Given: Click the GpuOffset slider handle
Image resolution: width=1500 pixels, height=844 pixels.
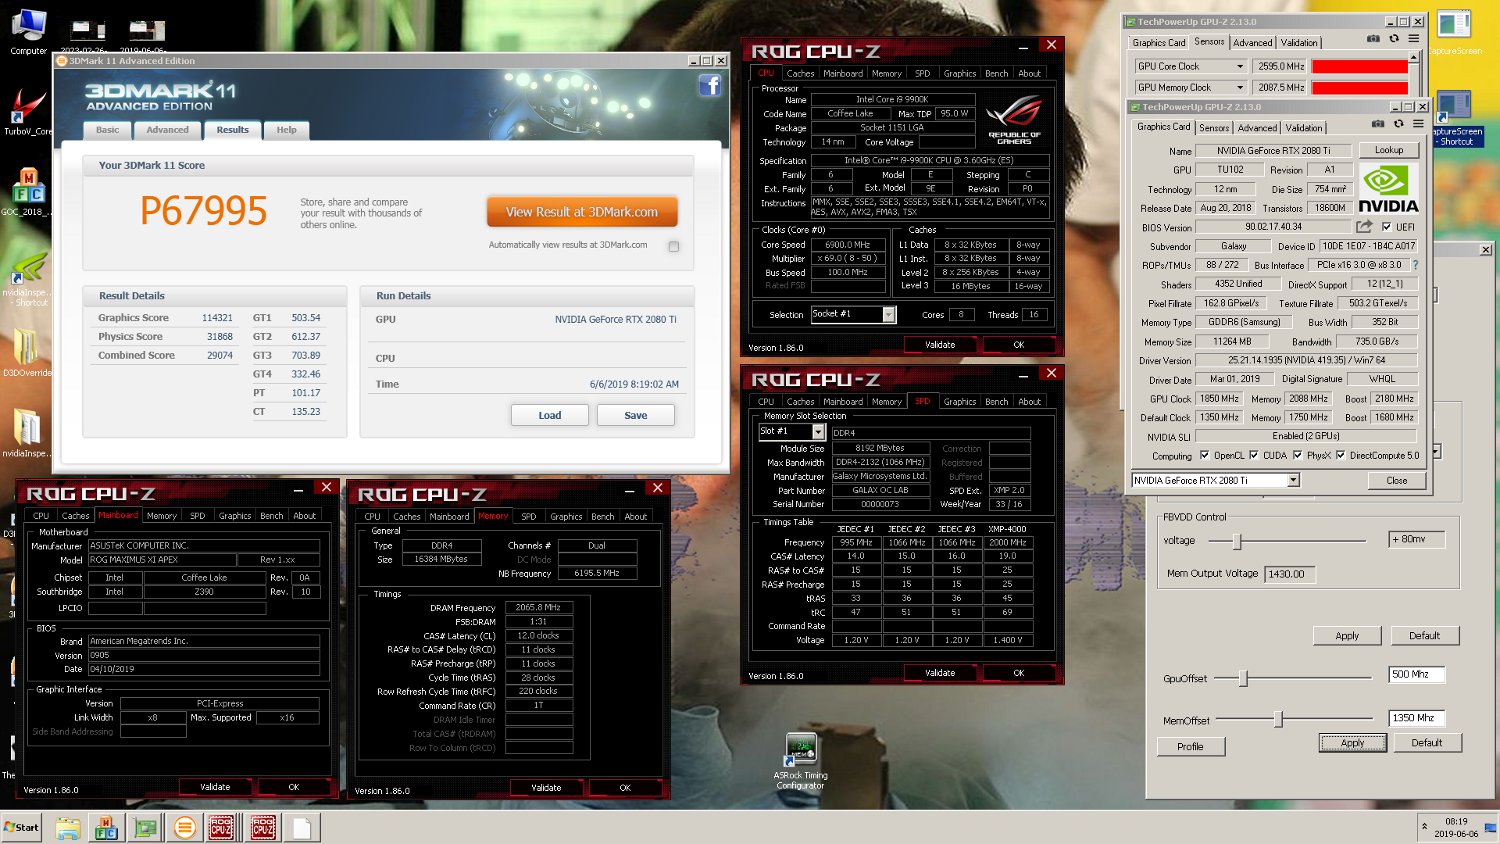Looking at the screenshot, I should [x=1243, y=679].
